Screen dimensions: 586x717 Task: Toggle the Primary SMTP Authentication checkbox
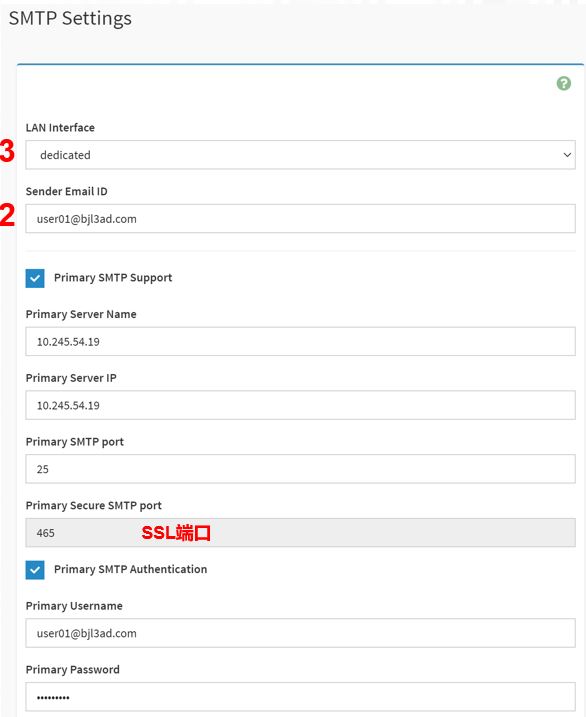tap(35, 570)
